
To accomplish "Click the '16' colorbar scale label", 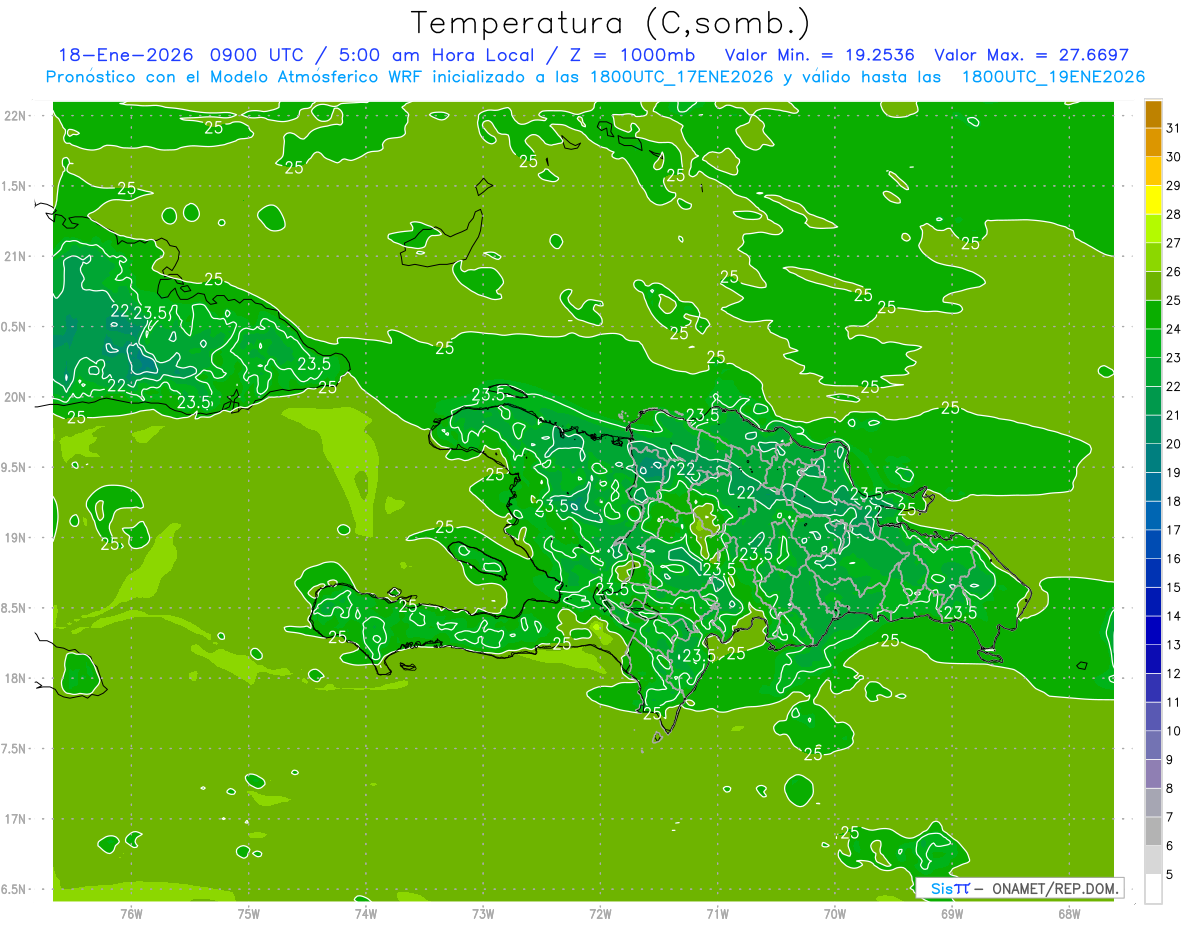I will pos(1174,559).
